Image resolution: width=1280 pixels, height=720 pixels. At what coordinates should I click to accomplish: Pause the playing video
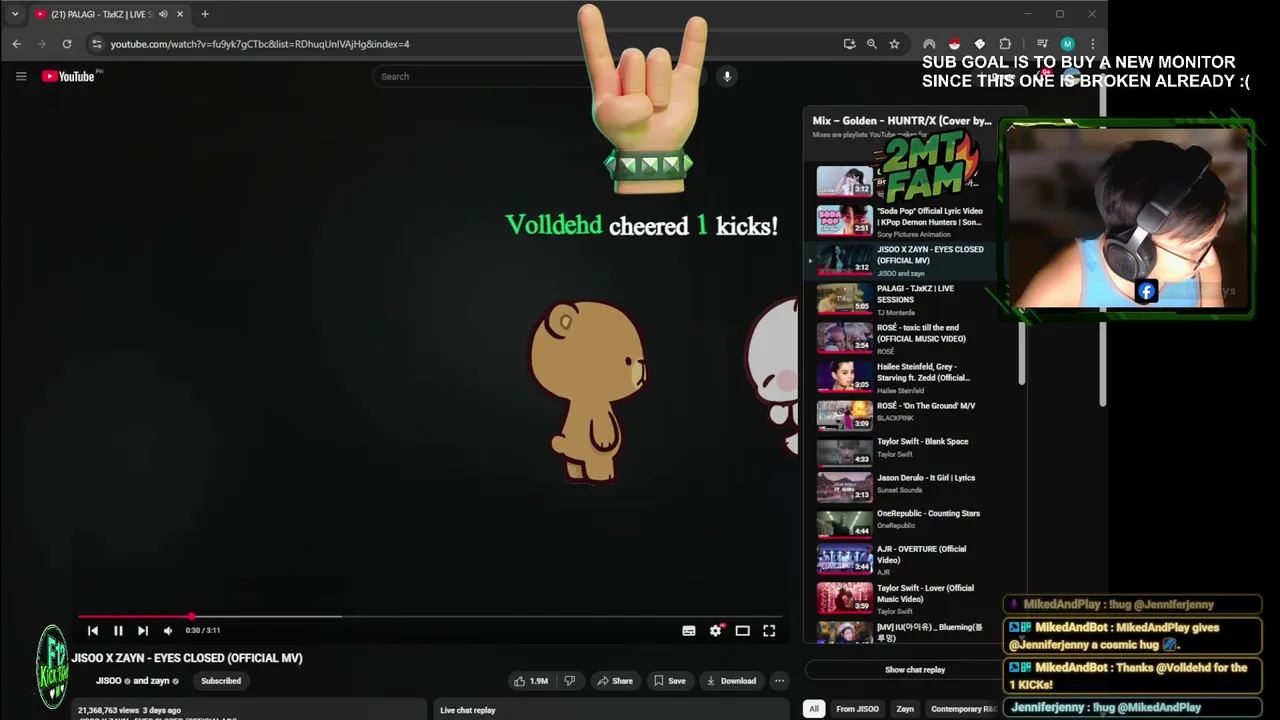pos(118,630)
